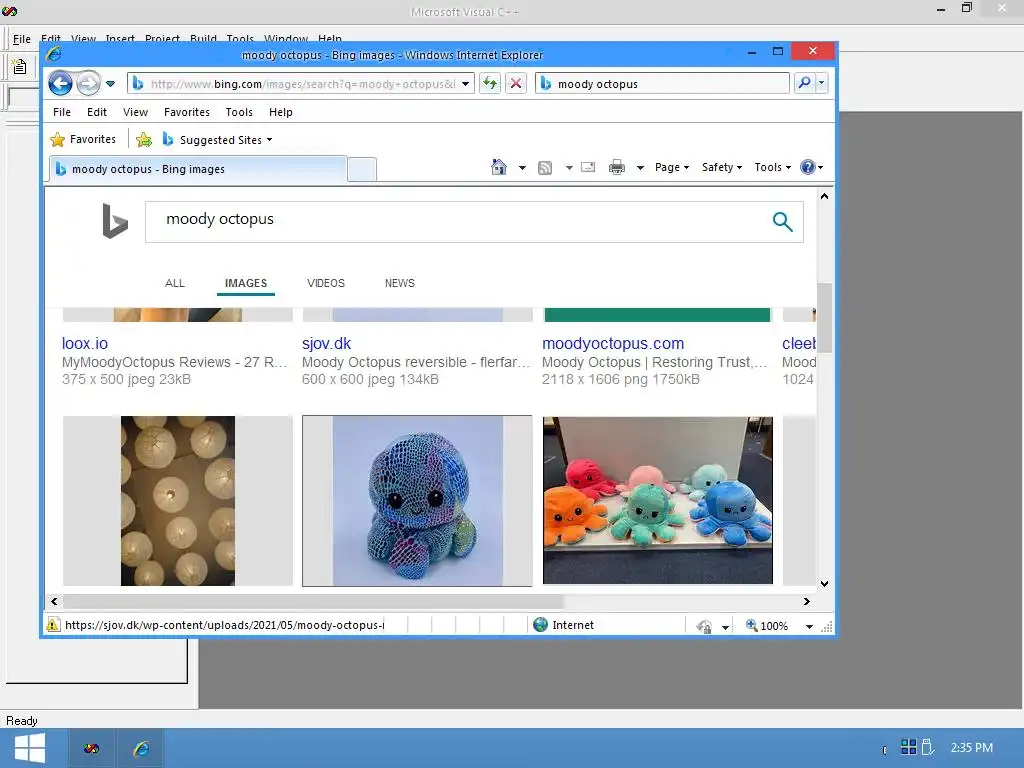Click the IE toolbar search box
Screen dimensions: 1024x768
[662, 84]
